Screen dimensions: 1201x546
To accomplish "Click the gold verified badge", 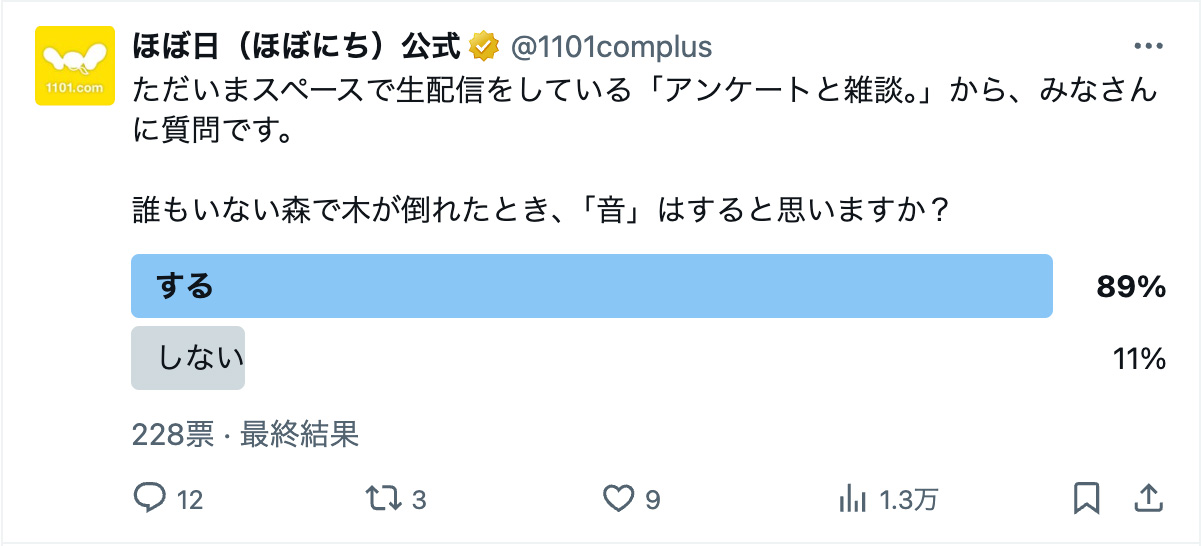I will click(x=485, y=46).
